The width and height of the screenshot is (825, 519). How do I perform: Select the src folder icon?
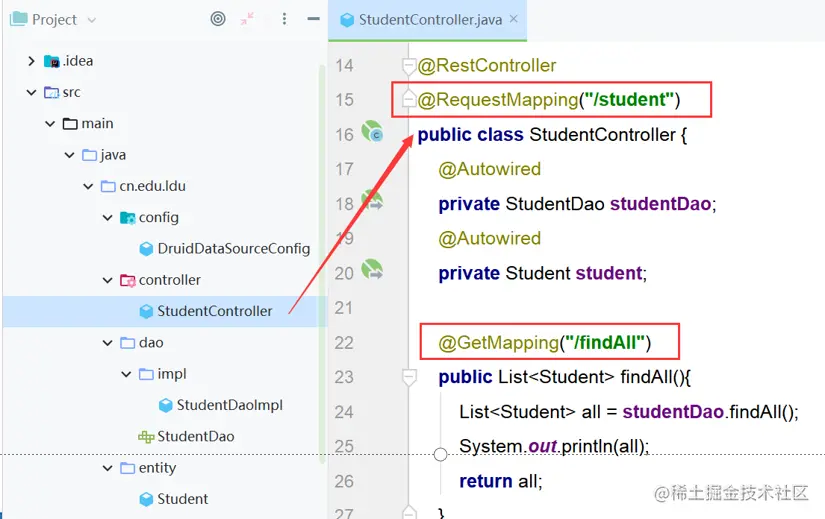point(52,93)
